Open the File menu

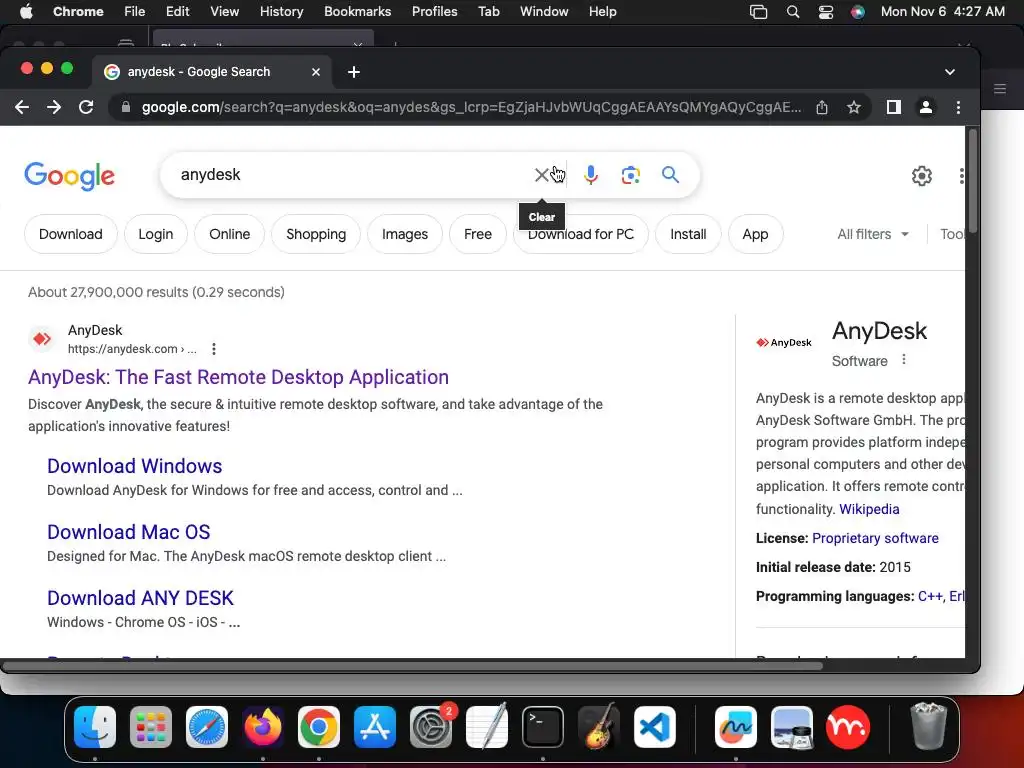click(135, 12)
